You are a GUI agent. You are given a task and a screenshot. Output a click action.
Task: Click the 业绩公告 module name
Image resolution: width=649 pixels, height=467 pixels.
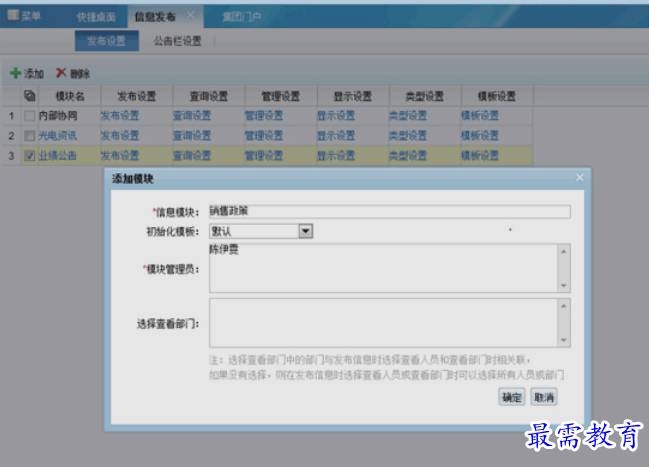point(58,156)
